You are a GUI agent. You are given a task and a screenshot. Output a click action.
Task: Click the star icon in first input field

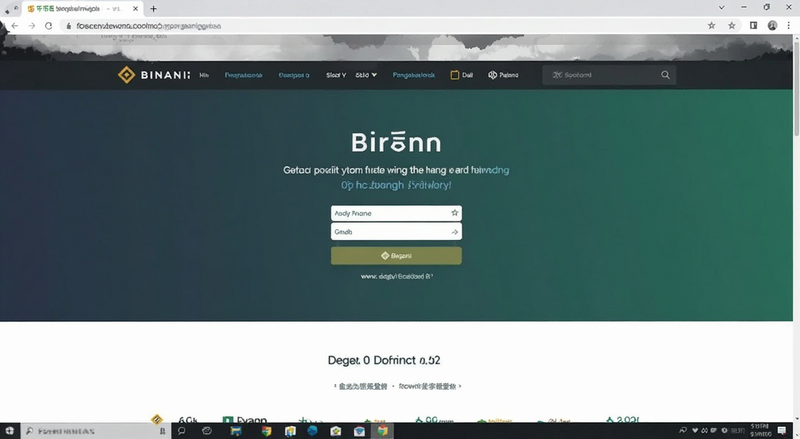pos(454,213)
